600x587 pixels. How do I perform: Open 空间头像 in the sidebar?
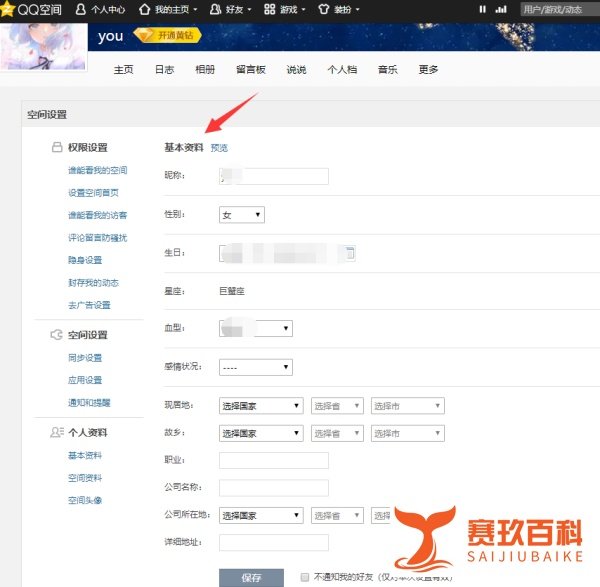coord(85,500)
